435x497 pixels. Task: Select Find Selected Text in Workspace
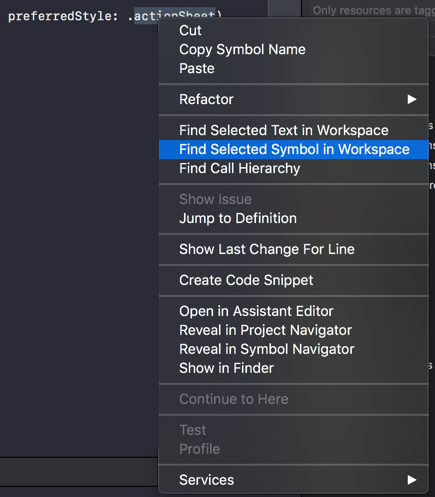(x=293, y=130)
